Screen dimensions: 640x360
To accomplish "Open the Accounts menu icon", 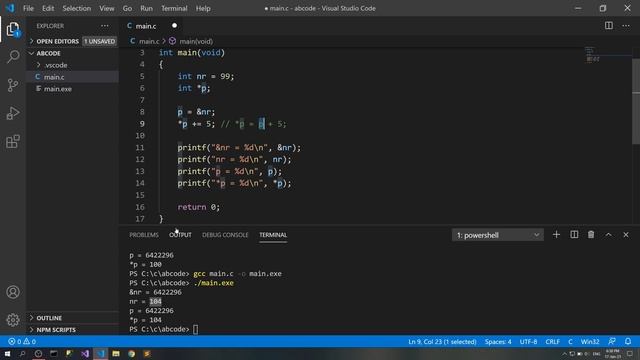I will point(13,292).
